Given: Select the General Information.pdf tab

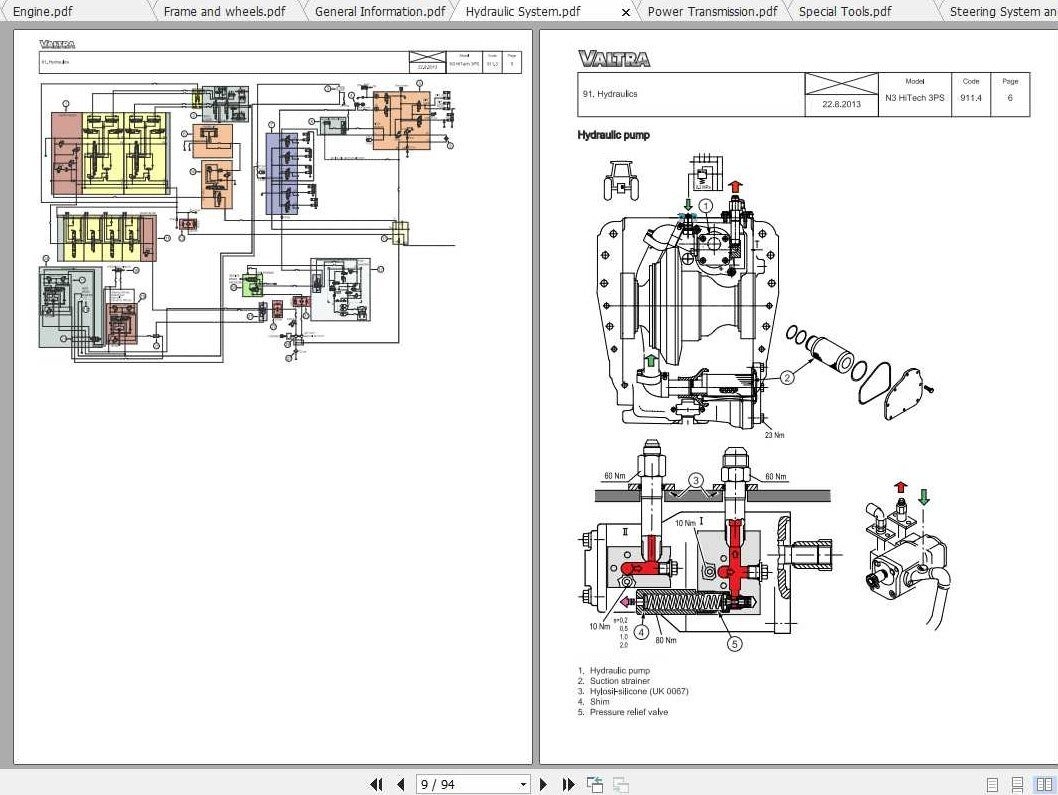Looking at the screenshot, I should (x=380, y=11).
